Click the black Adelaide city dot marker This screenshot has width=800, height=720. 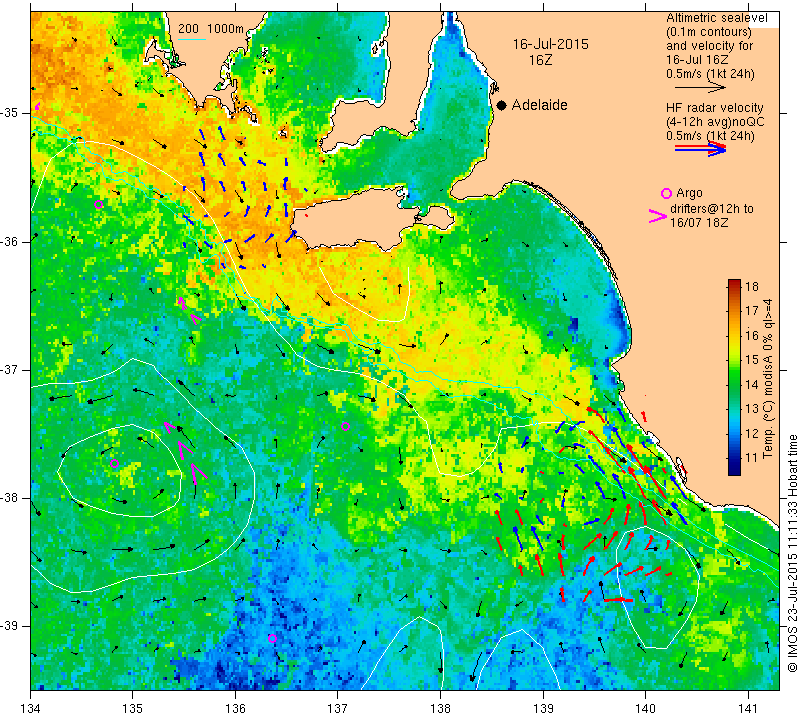(x=502, y=105)
